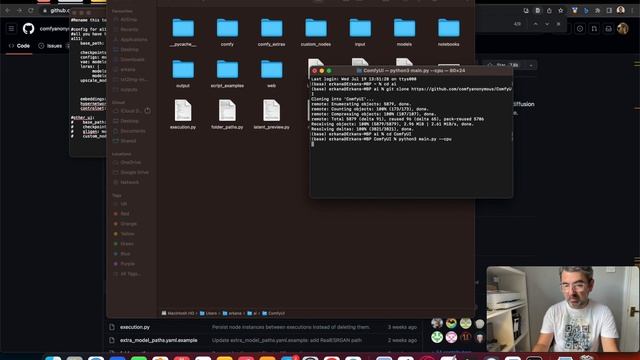Go to next find match
Image resolution: width=640 pixels, height=360 pixels.
click(547, 24)
